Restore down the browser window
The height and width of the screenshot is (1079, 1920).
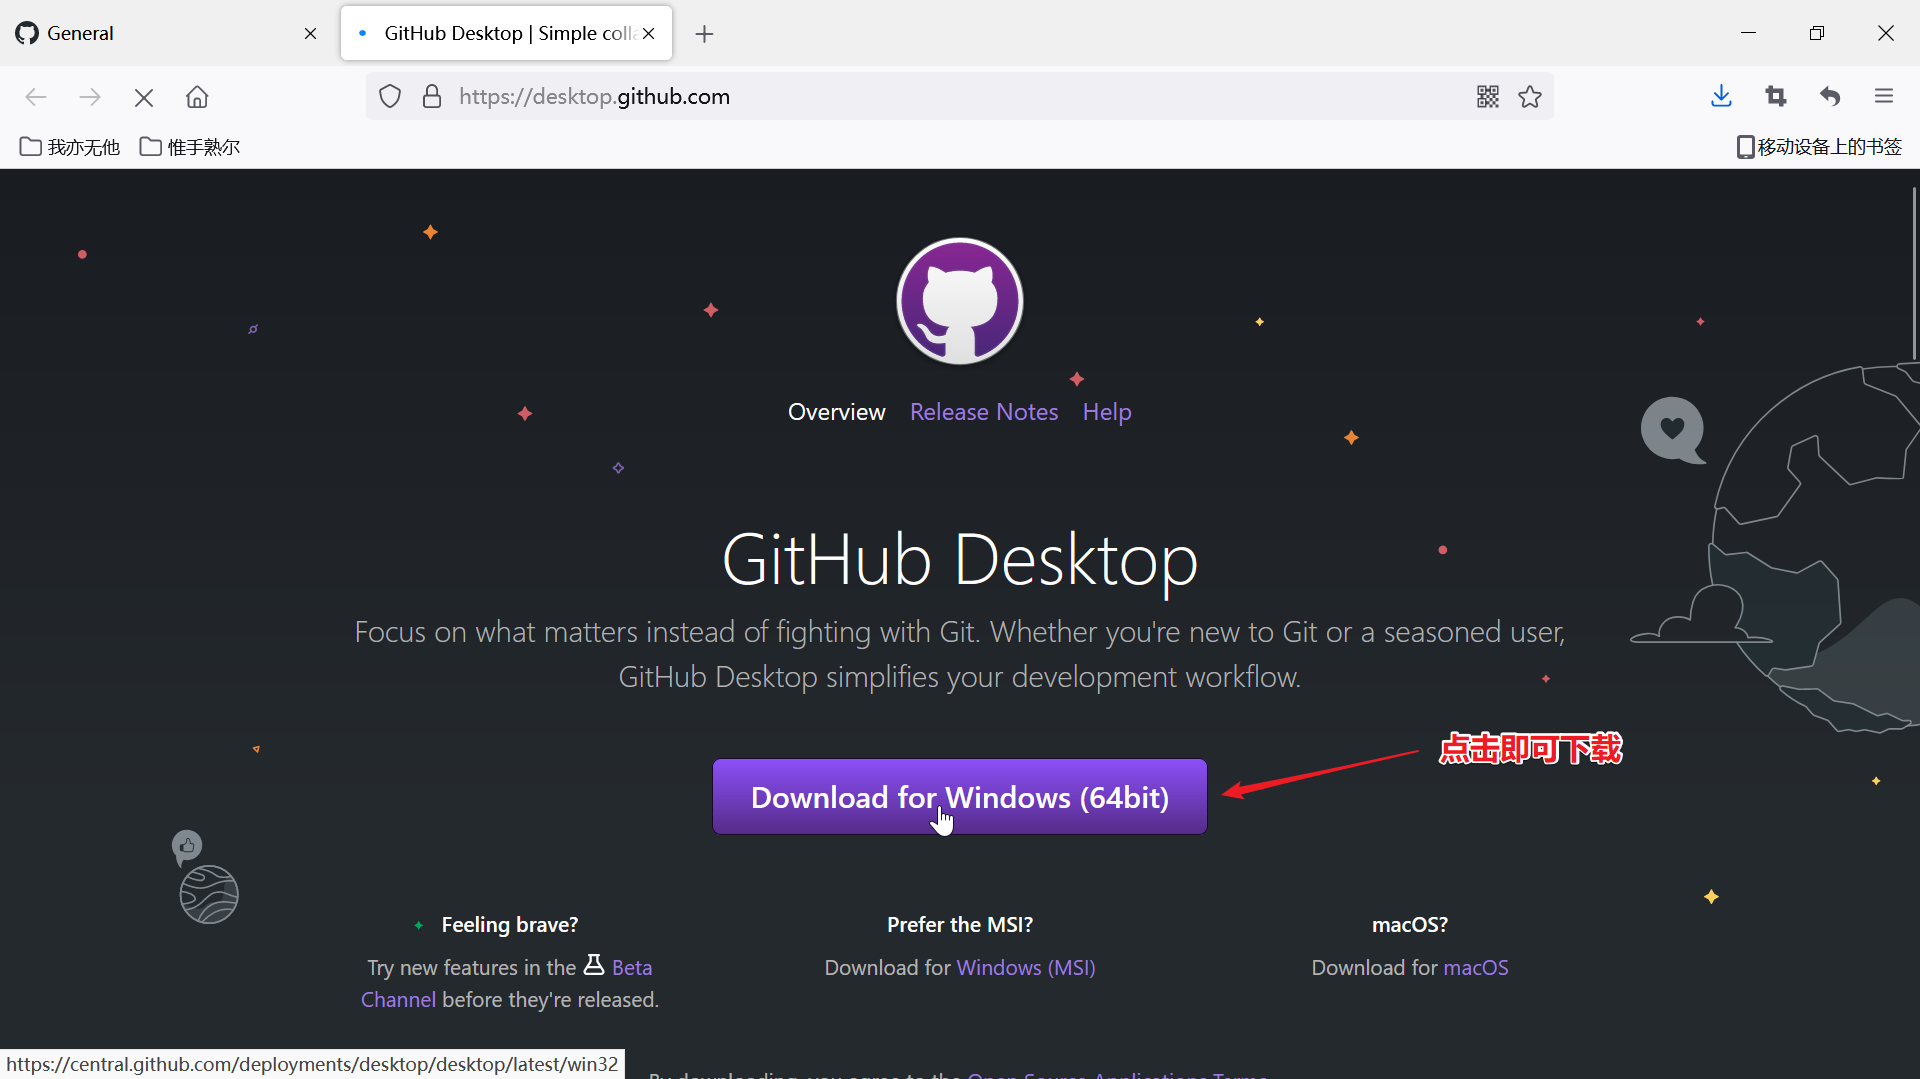click(1817, 33)
